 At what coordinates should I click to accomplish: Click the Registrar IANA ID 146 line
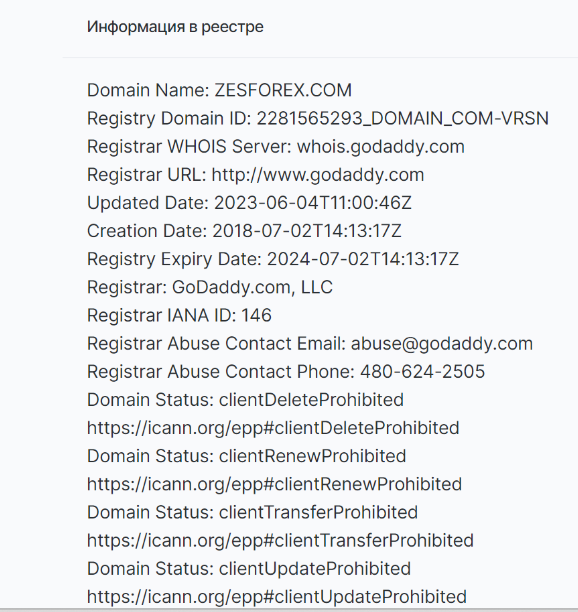point(179,315)
